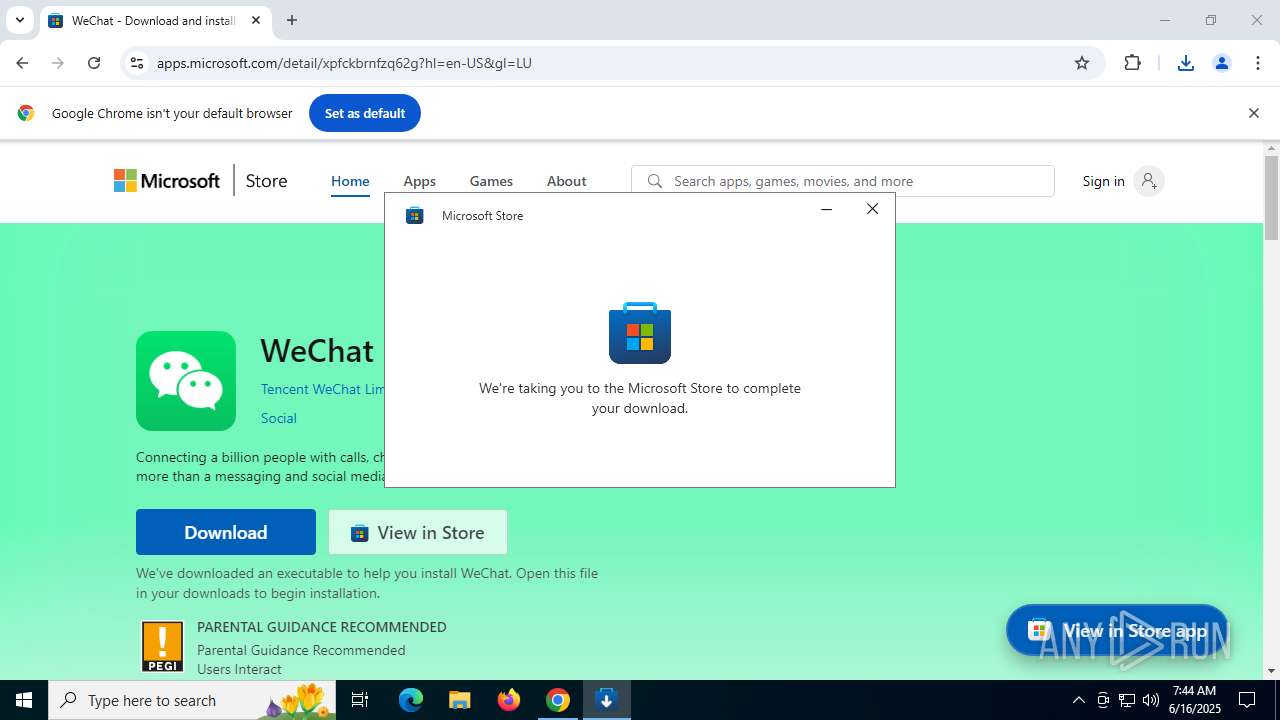
Task: Select the Home navigation tab
Action: point(350,181)
